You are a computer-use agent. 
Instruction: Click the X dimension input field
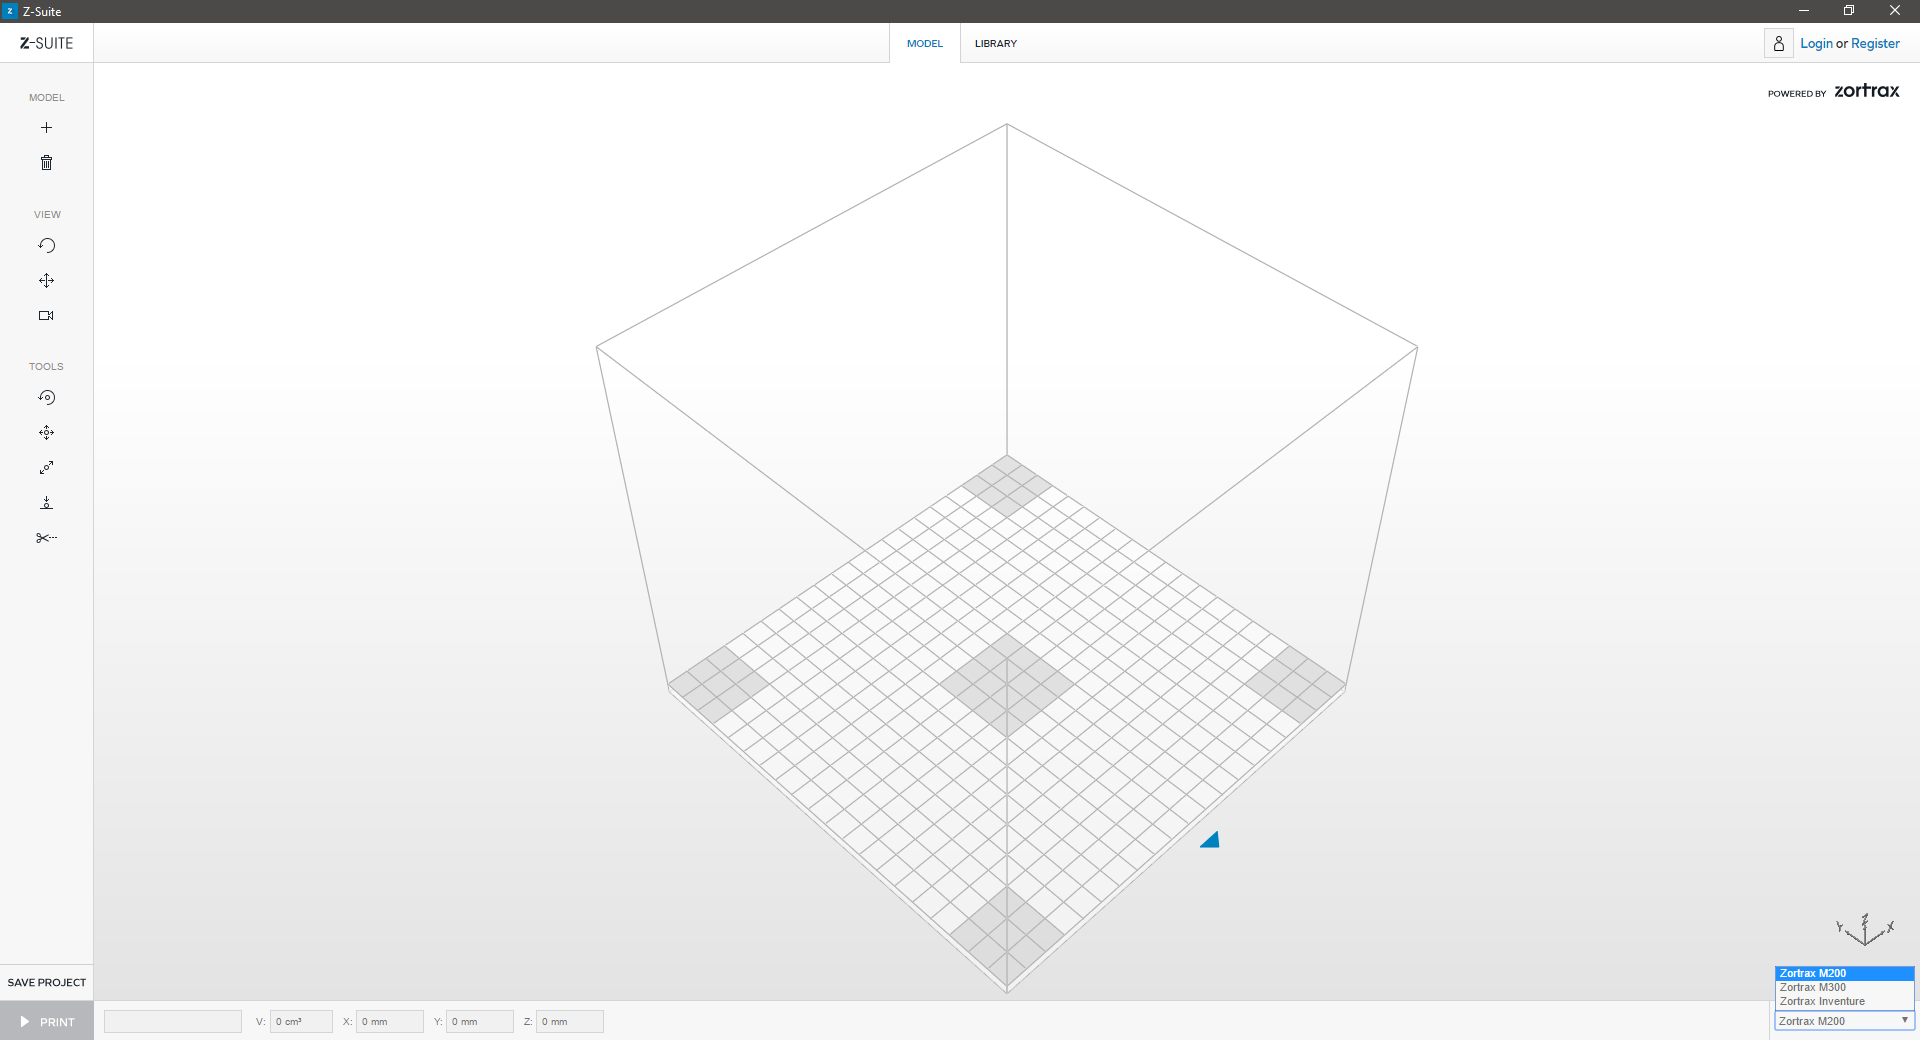[390, 1022]
